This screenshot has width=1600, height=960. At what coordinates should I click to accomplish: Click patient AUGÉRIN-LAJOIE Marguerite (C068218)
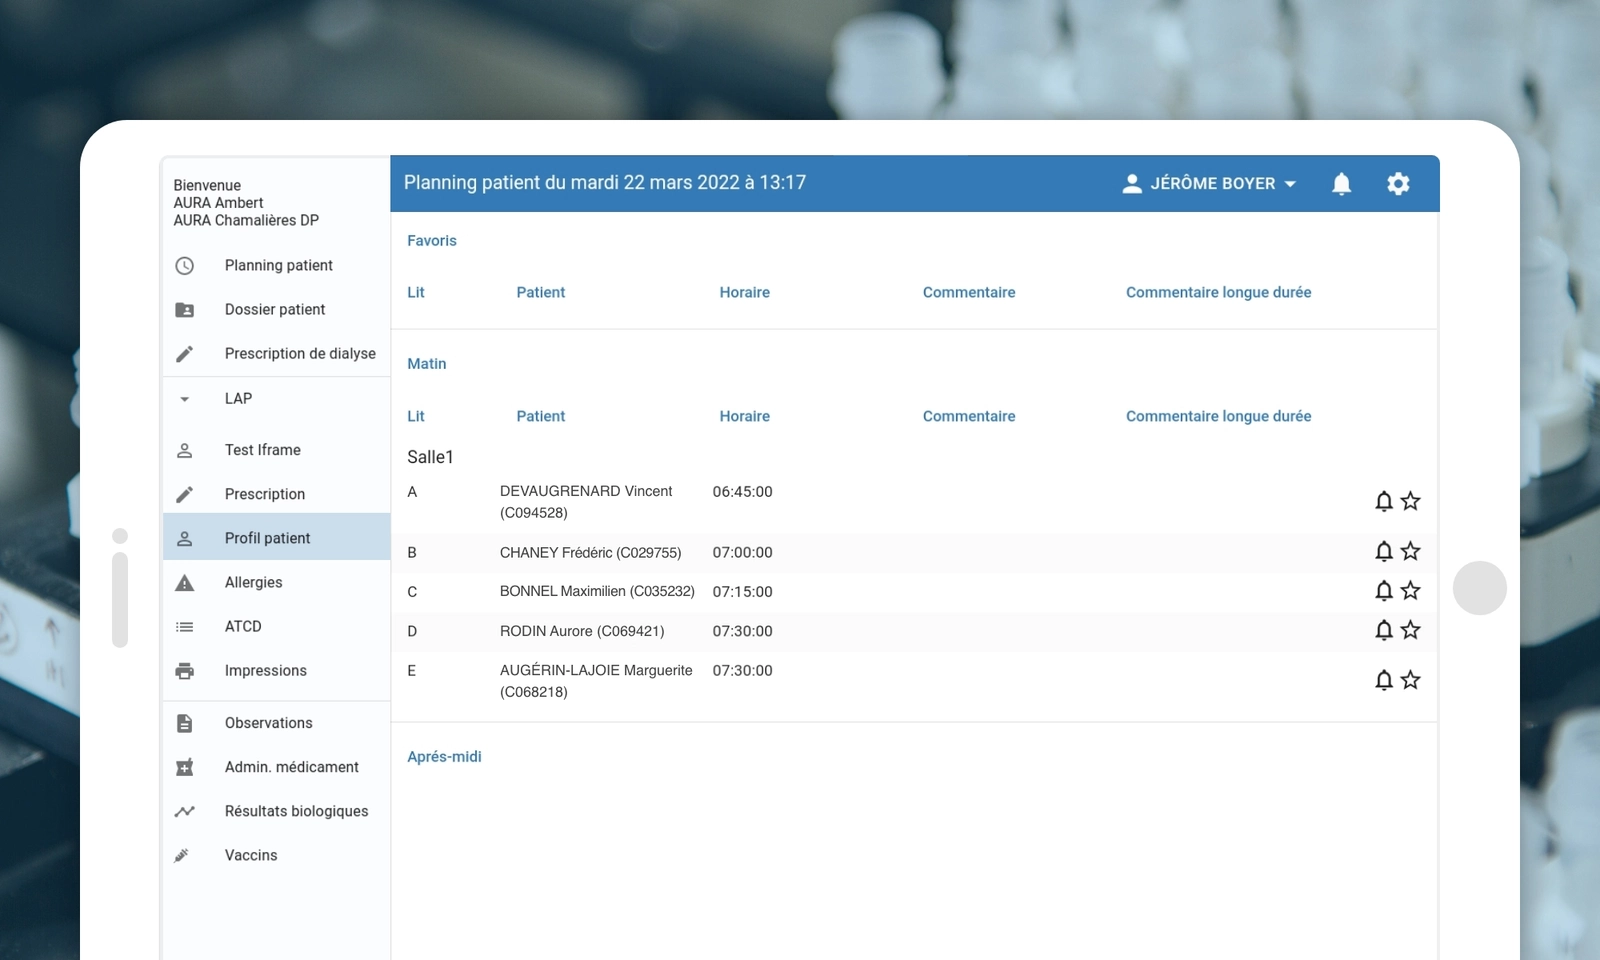pos(596,681)
